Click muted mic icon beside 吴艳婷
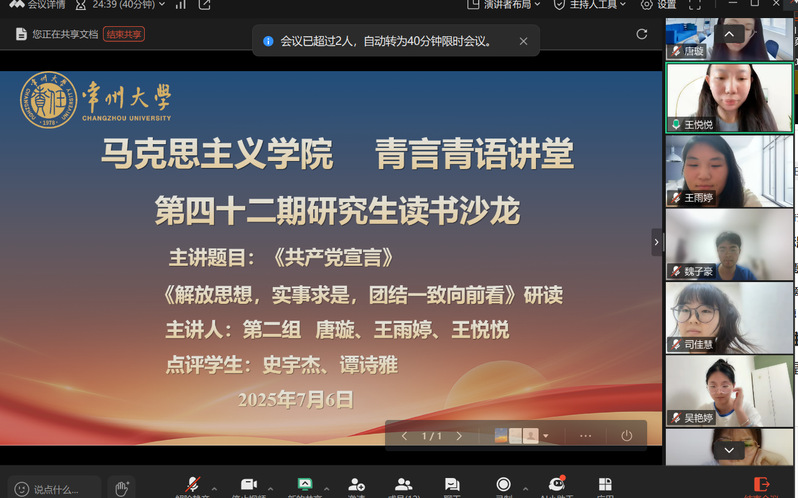This screenshot has height=498, width=798. click(x=675, y=418)
